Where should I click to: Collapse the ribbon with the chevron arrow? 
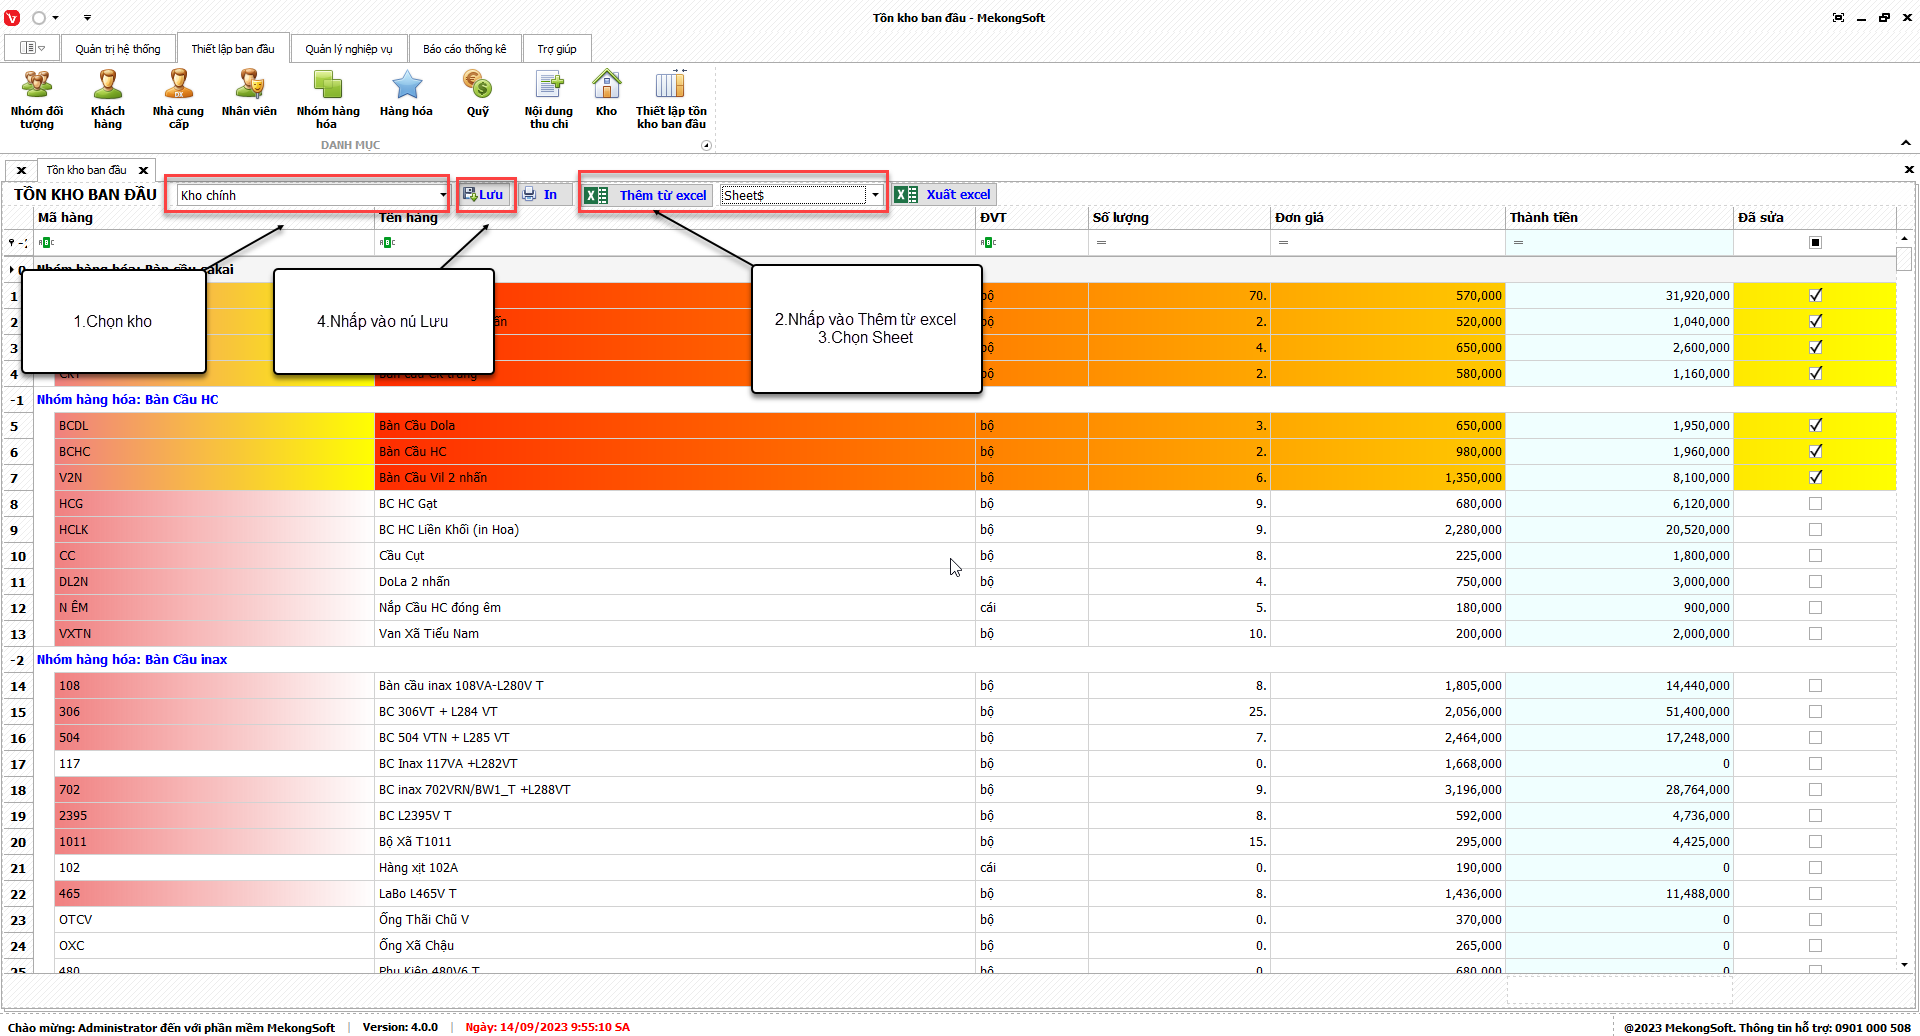1906,143
